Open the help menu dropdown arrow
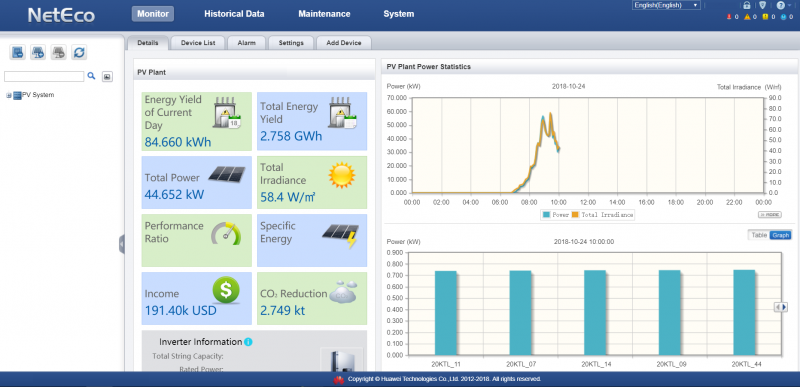This screenshot has width=800, height=387. click(789, 6)
